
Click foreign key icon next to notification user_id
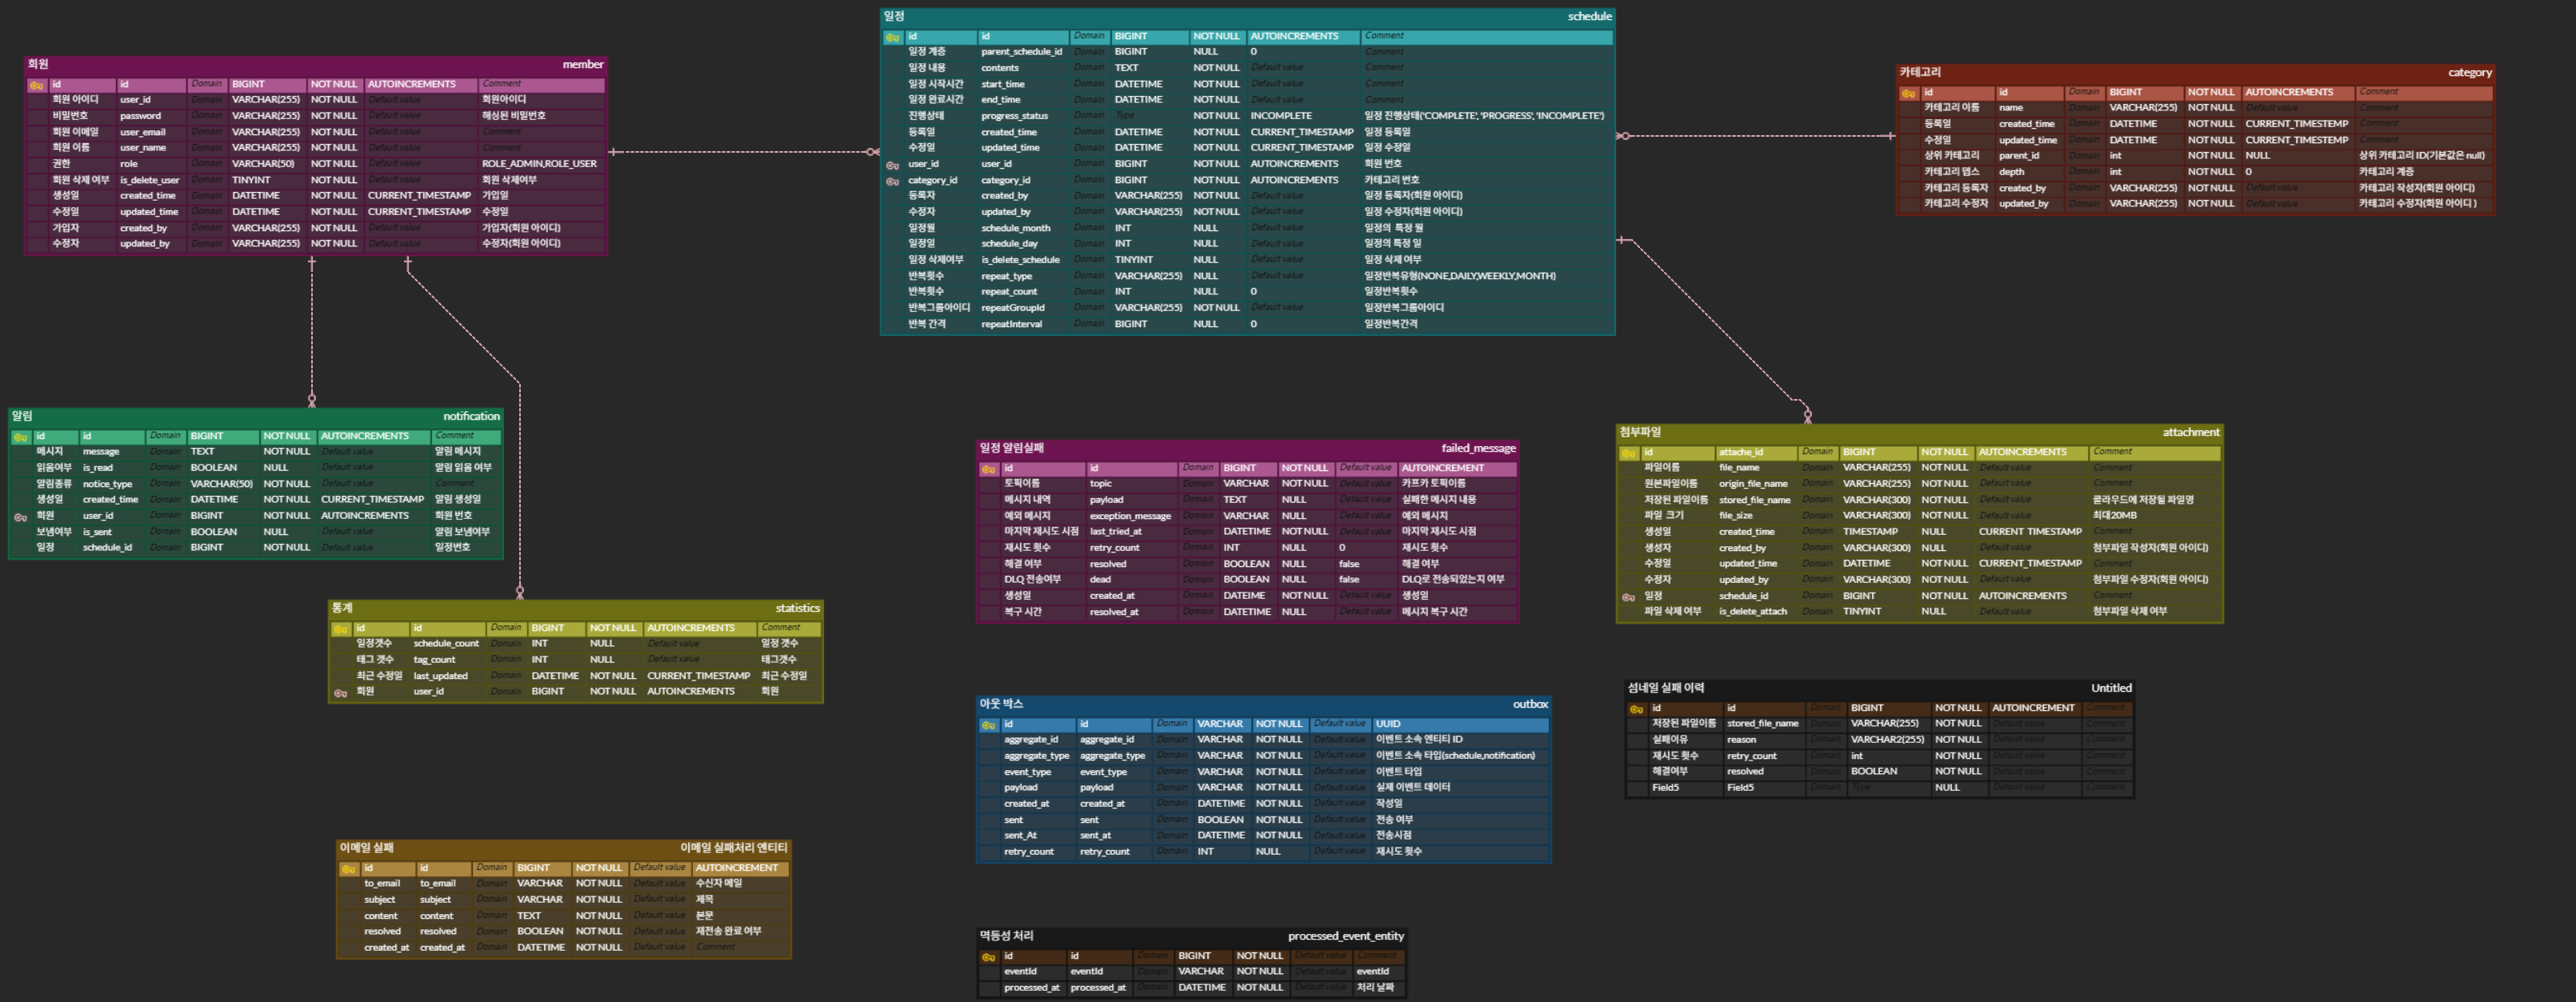click(x=20, y=517)
